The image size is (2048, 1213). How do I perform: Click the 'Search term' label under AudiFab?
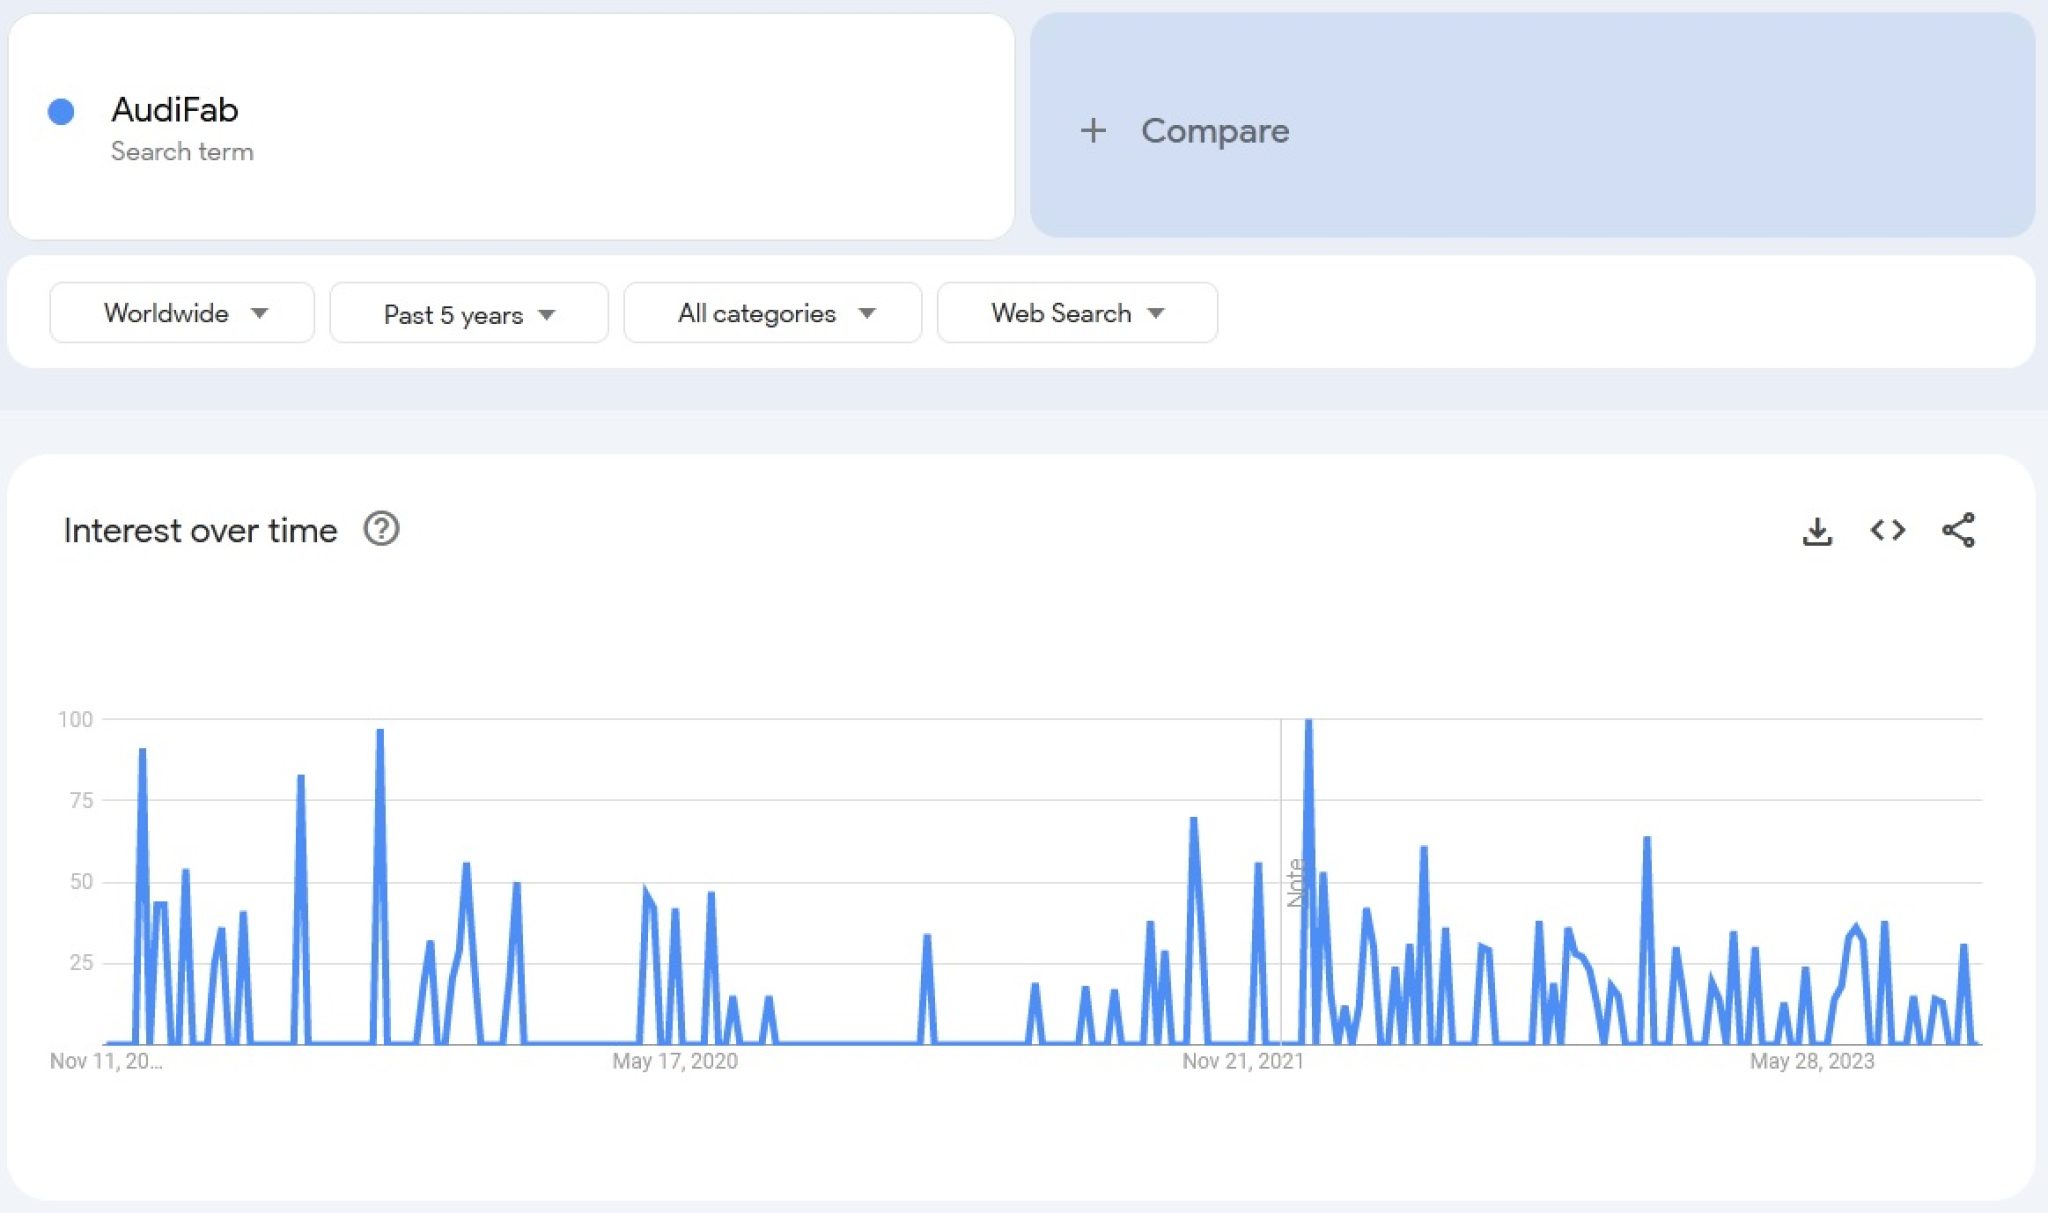point(182,151)
